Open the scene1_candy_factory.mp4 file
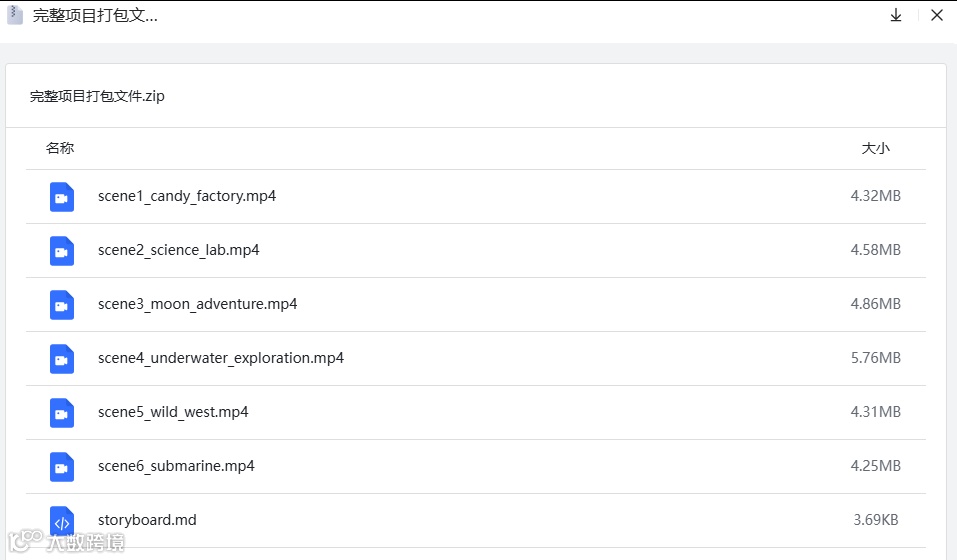The image size is (957, 560). [x=187, y=196]
